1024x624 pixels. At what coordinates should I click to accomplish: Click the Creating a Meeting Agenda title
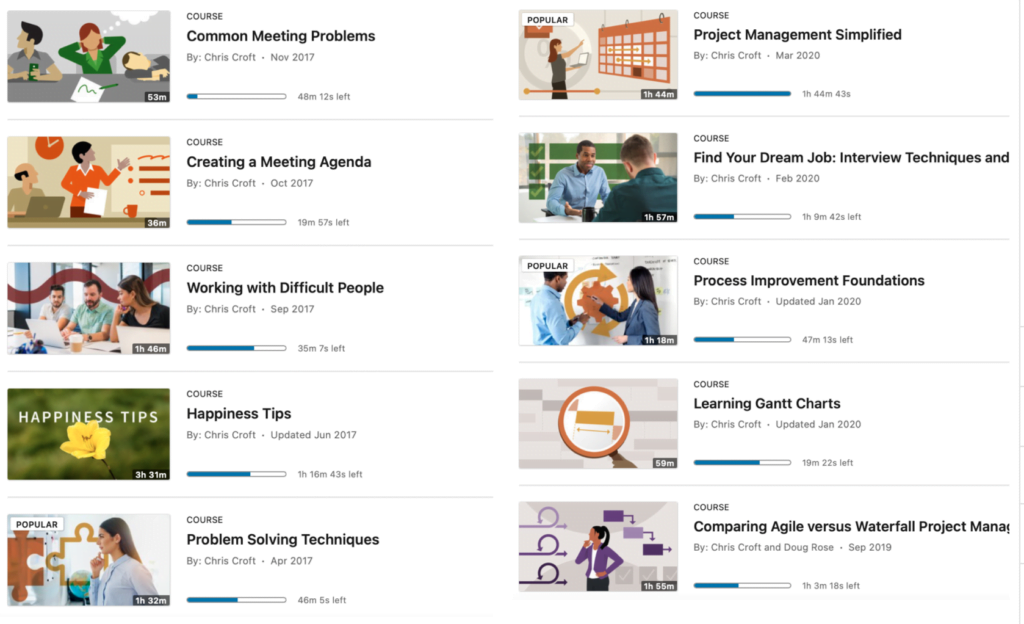point(278,162)
